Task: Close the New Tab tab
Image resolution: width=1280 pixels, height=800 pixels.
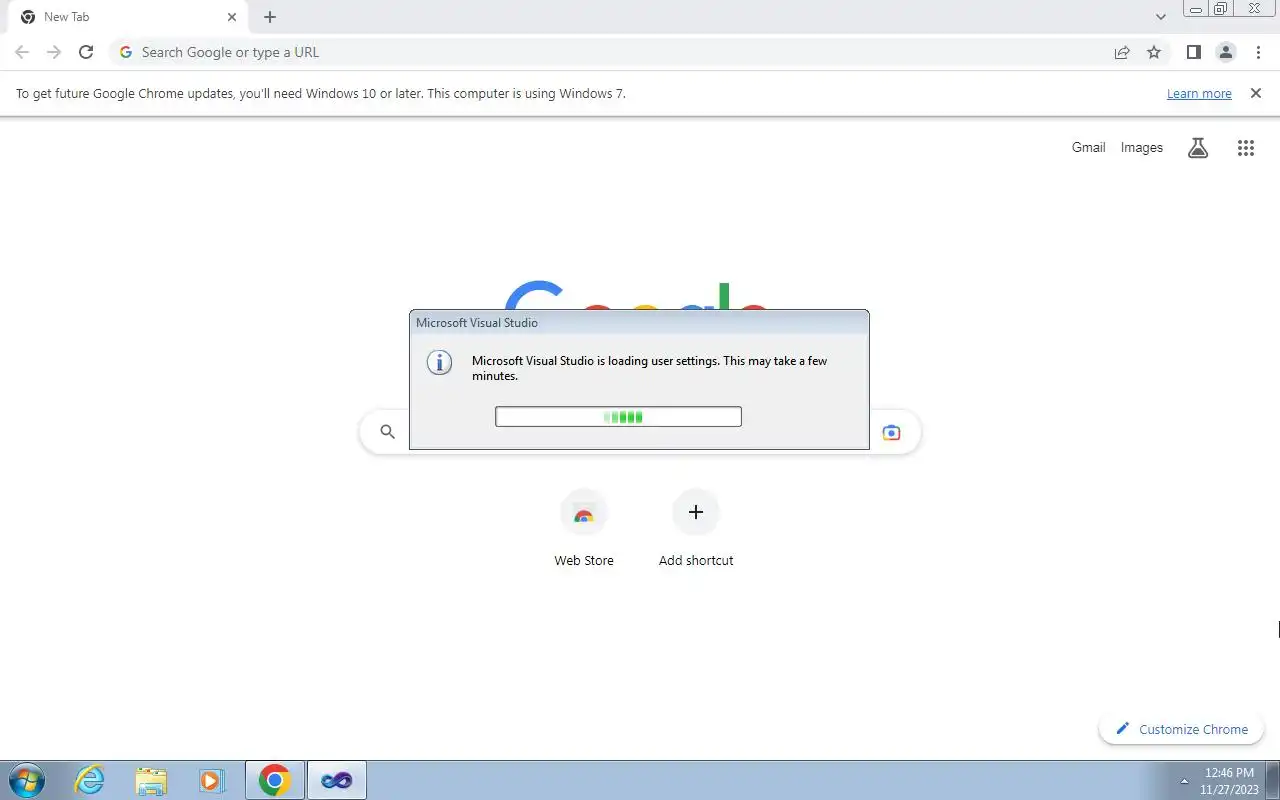Action: point(232,17)
